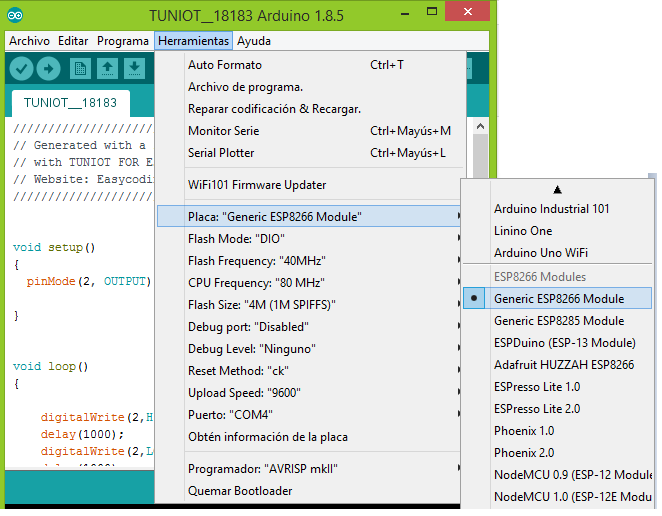Select ESPDuino (ESP-13 Module) board
The height and width of the screenshot is (516, 662).
pyautogui.click(x=557, y=343)
